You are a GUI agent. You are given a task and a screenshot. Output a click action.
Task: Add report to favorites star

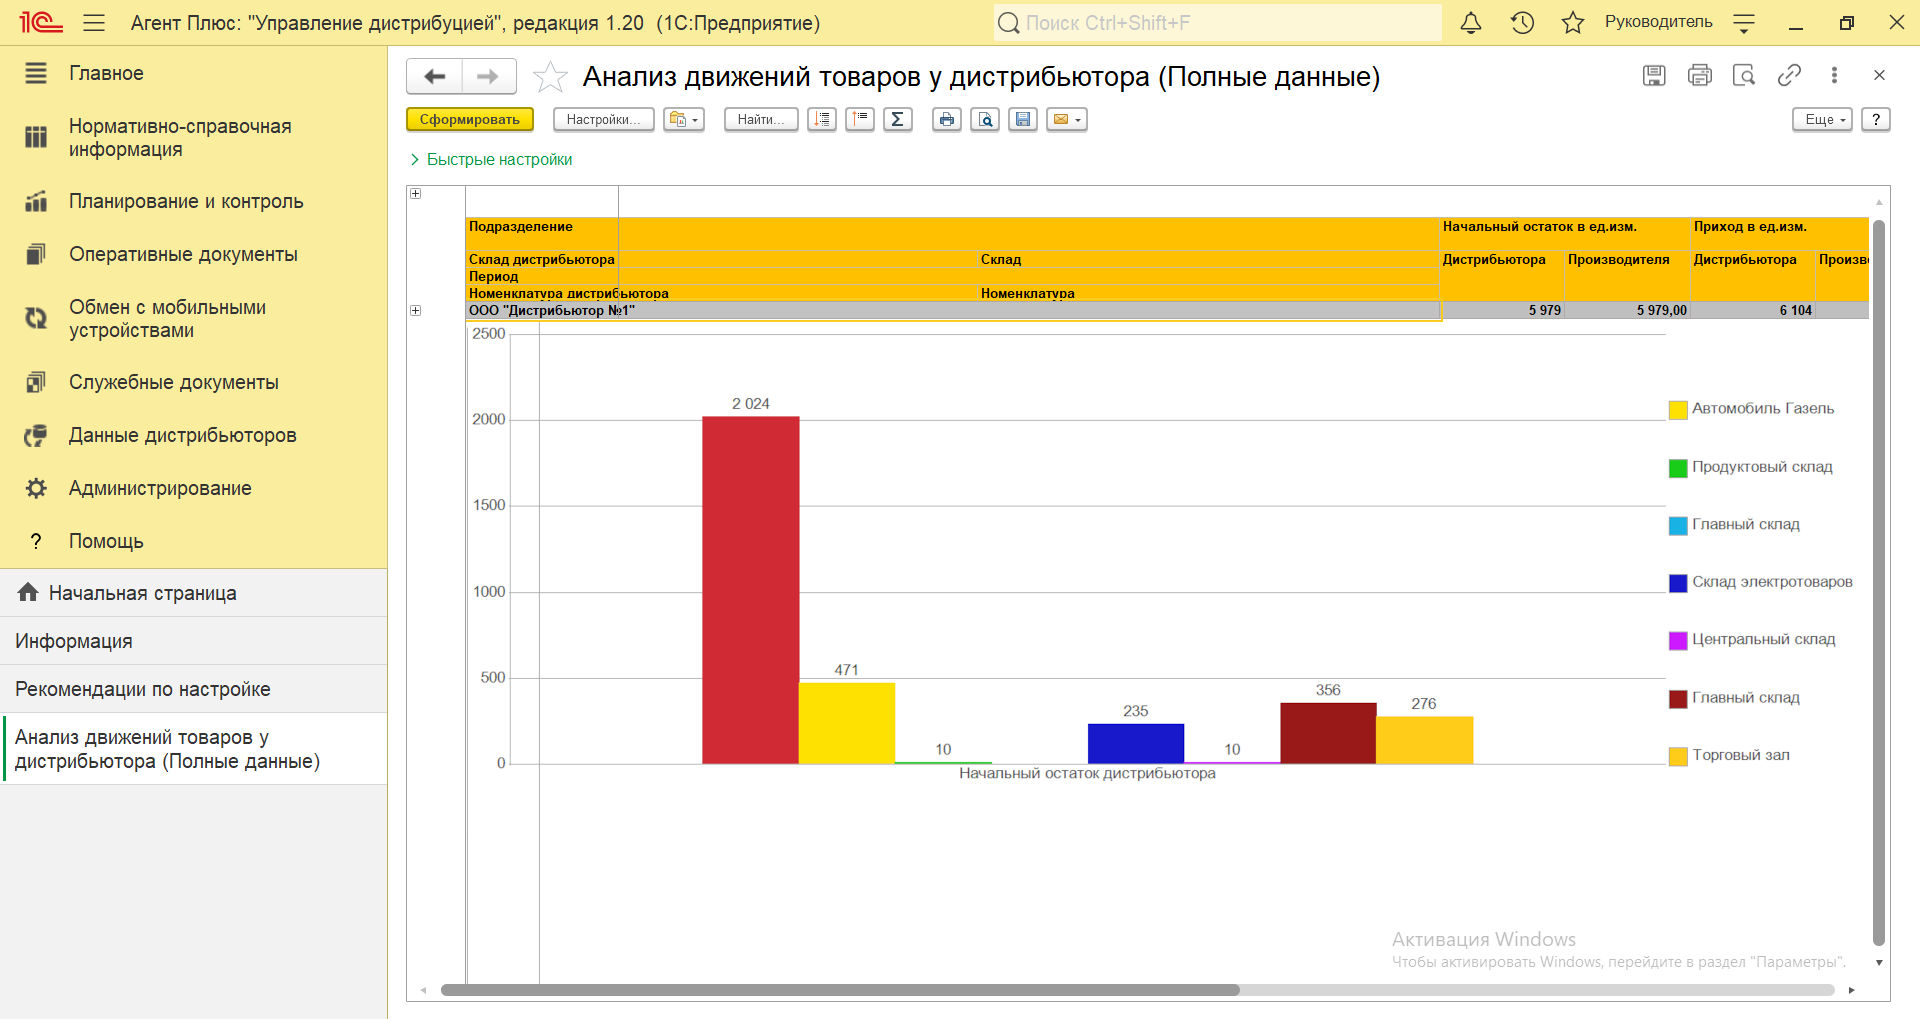[x=550, y=77]
